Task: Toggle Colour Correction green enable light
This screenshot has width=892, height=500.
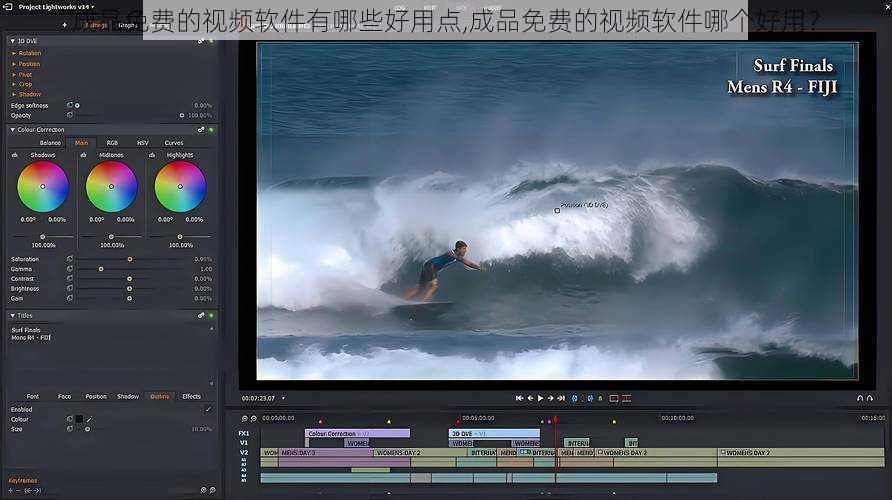Action: point(212,130)
